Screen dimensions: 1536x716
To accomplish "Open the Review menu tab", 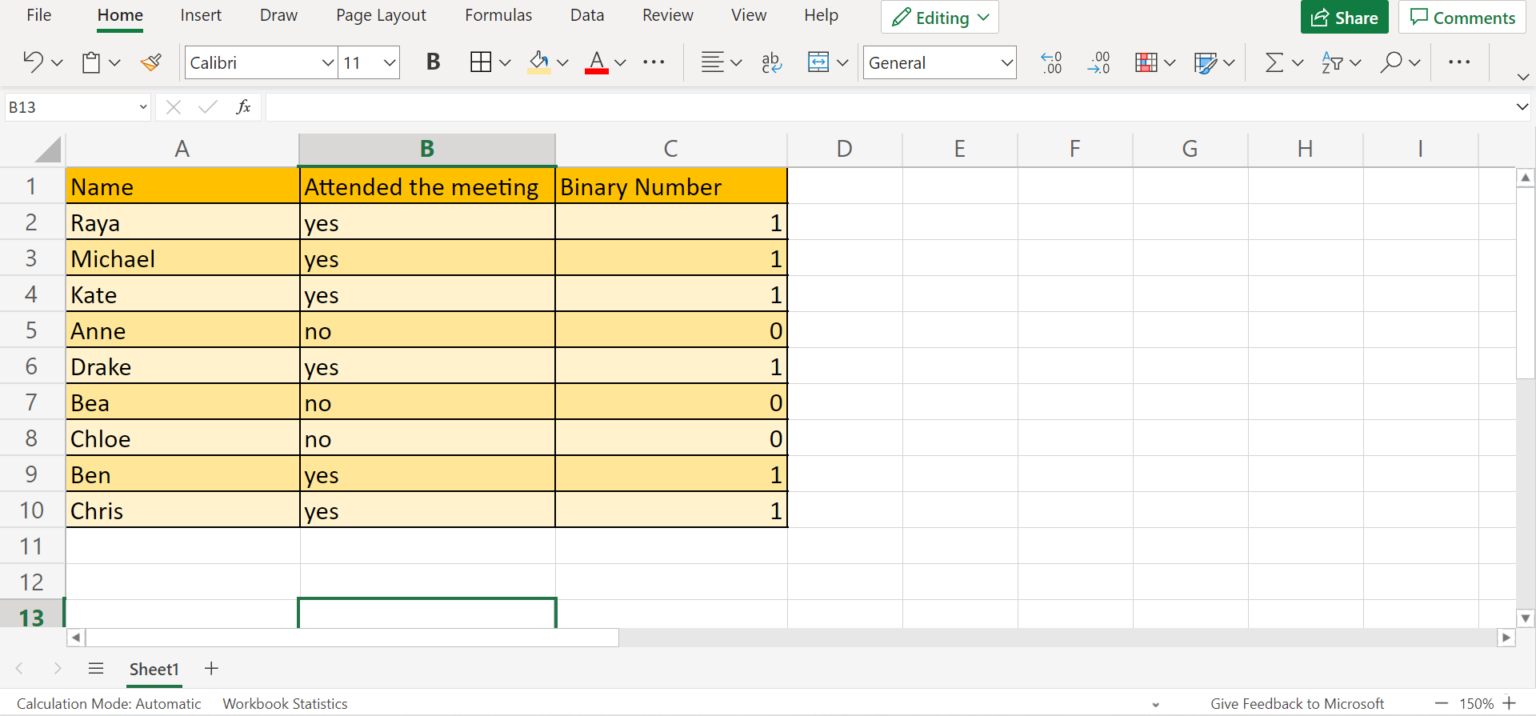I will (667, 15).
